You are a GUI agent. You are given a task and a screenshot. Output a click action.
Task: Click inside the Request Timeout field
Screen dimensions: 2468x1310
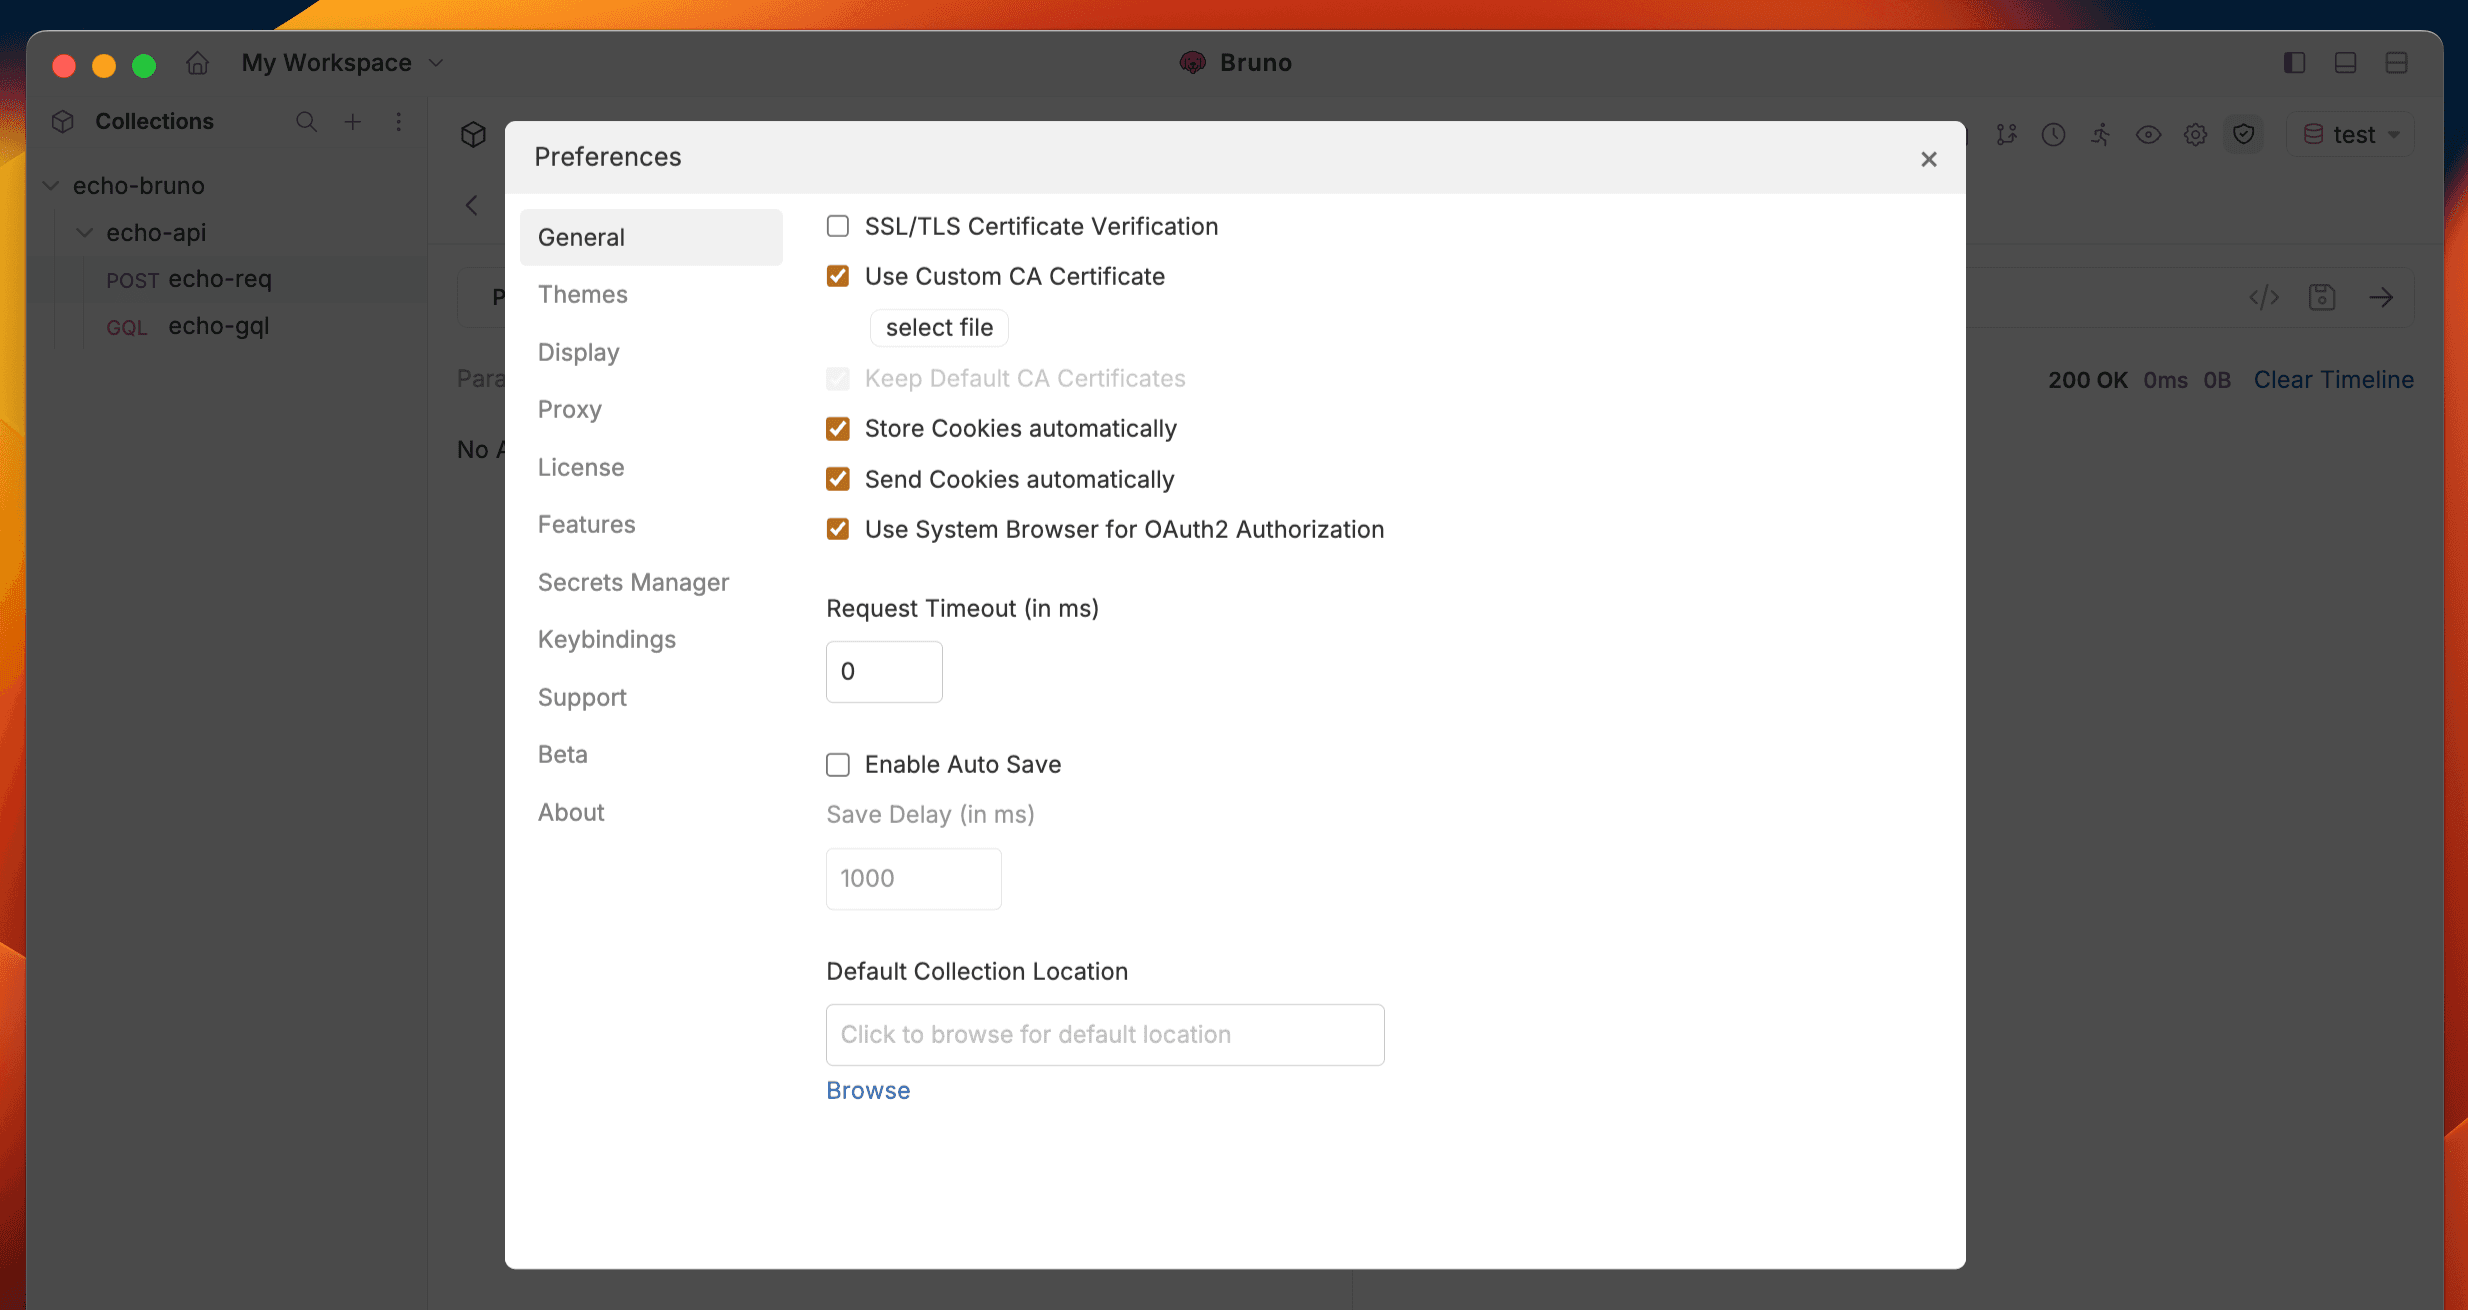pos(883,671)
